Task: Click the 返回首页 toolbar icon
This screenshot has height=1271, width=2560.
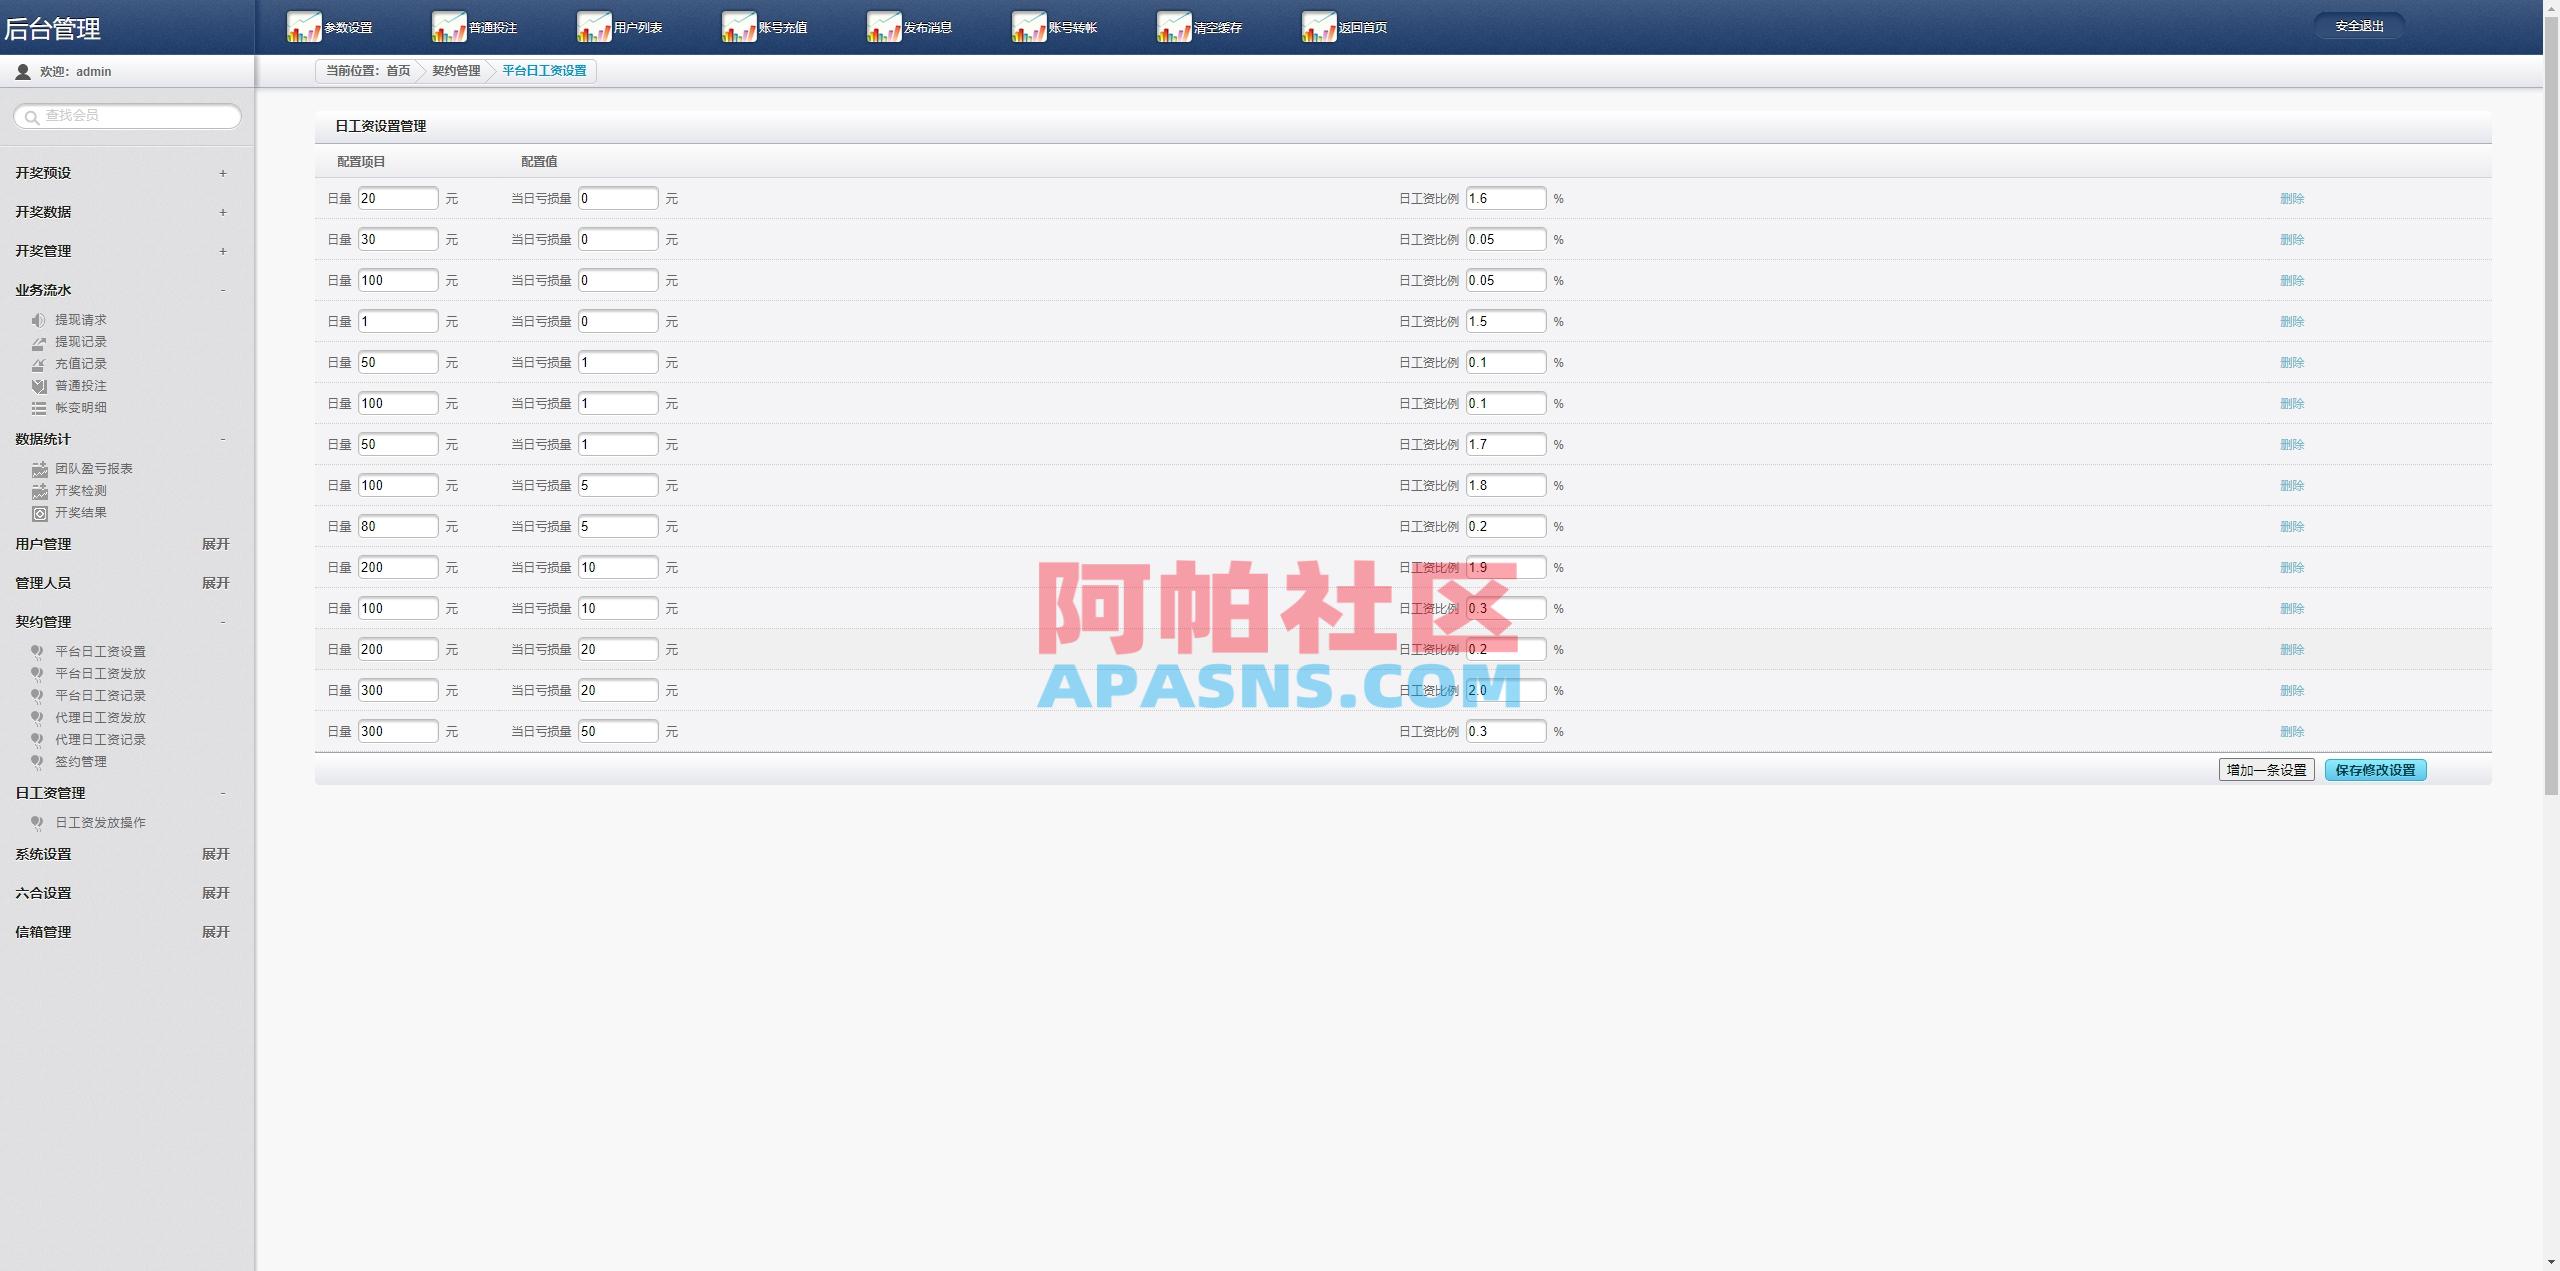Action: (1319, 27)
